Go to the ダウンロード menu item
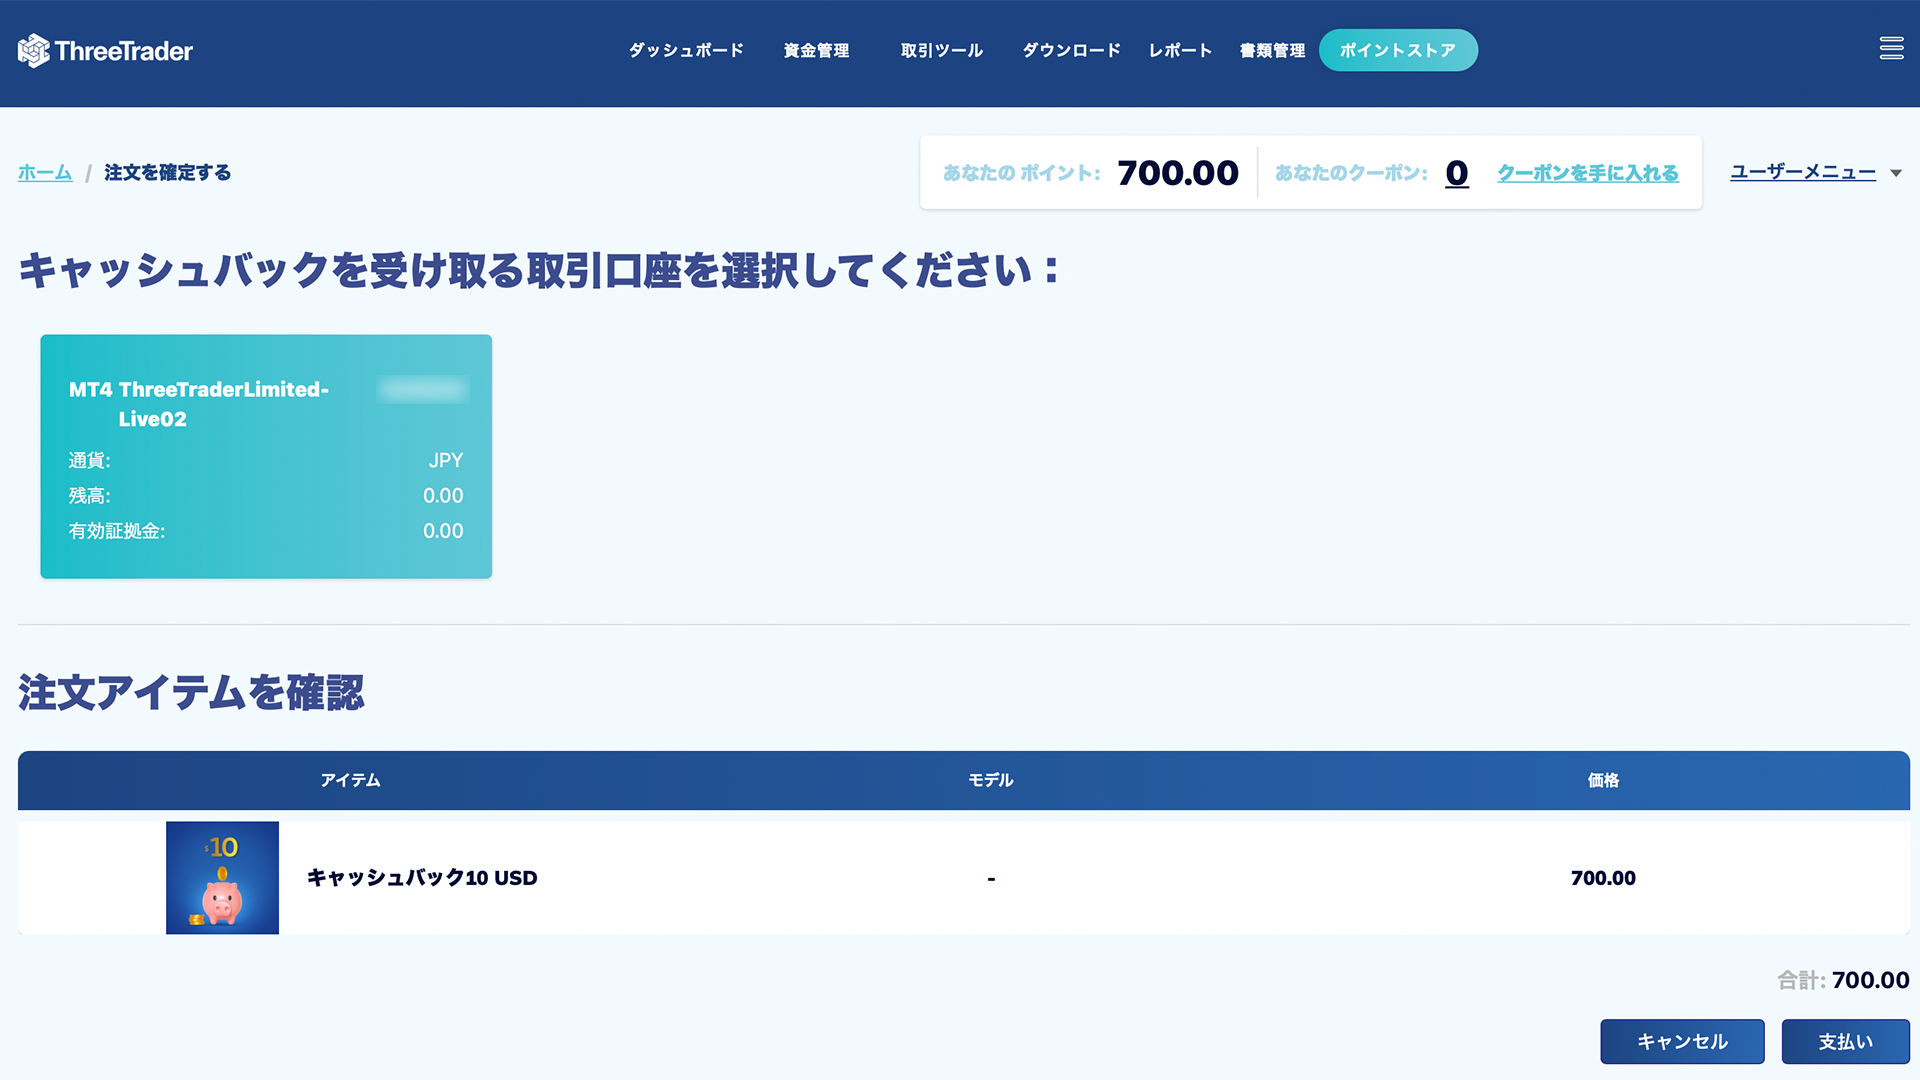1920x1080 pixels. (x=1071, y=51)
